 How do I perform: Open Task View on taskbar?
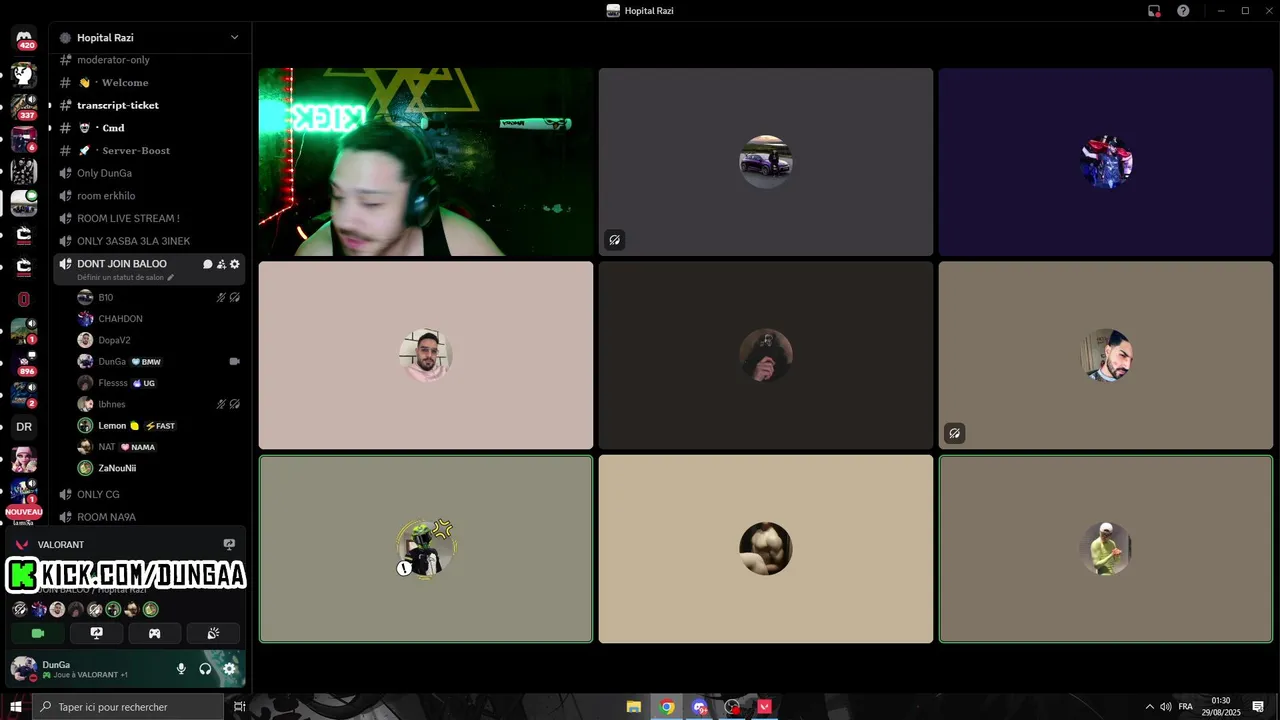click(x=239, y=707)
